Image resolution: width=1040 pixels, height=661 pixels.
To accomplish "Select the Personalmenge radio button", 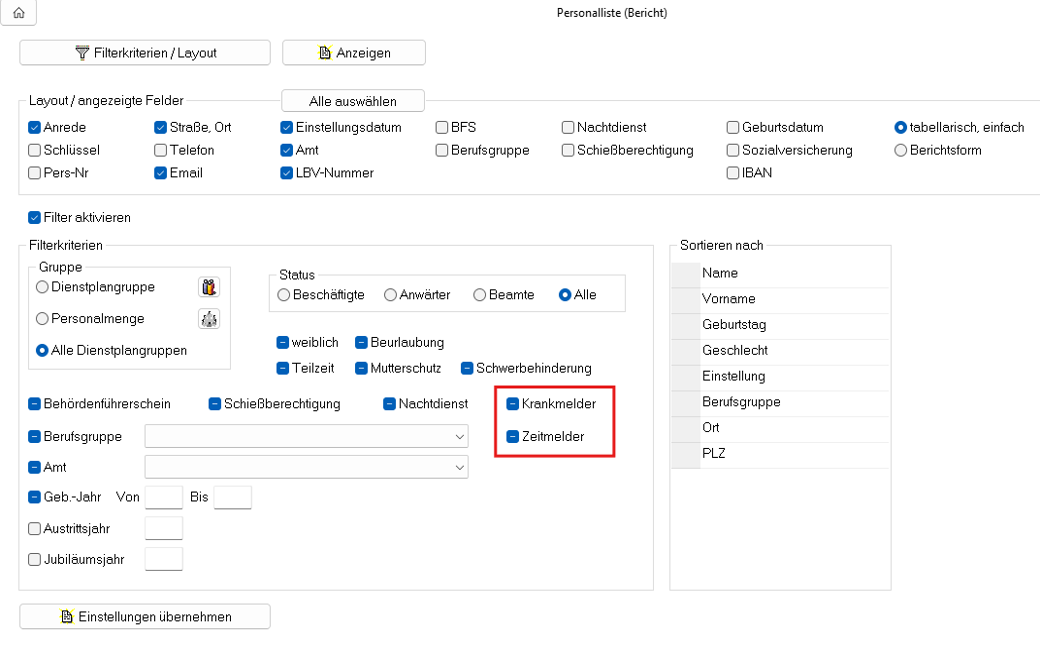I will pos(42,319).
